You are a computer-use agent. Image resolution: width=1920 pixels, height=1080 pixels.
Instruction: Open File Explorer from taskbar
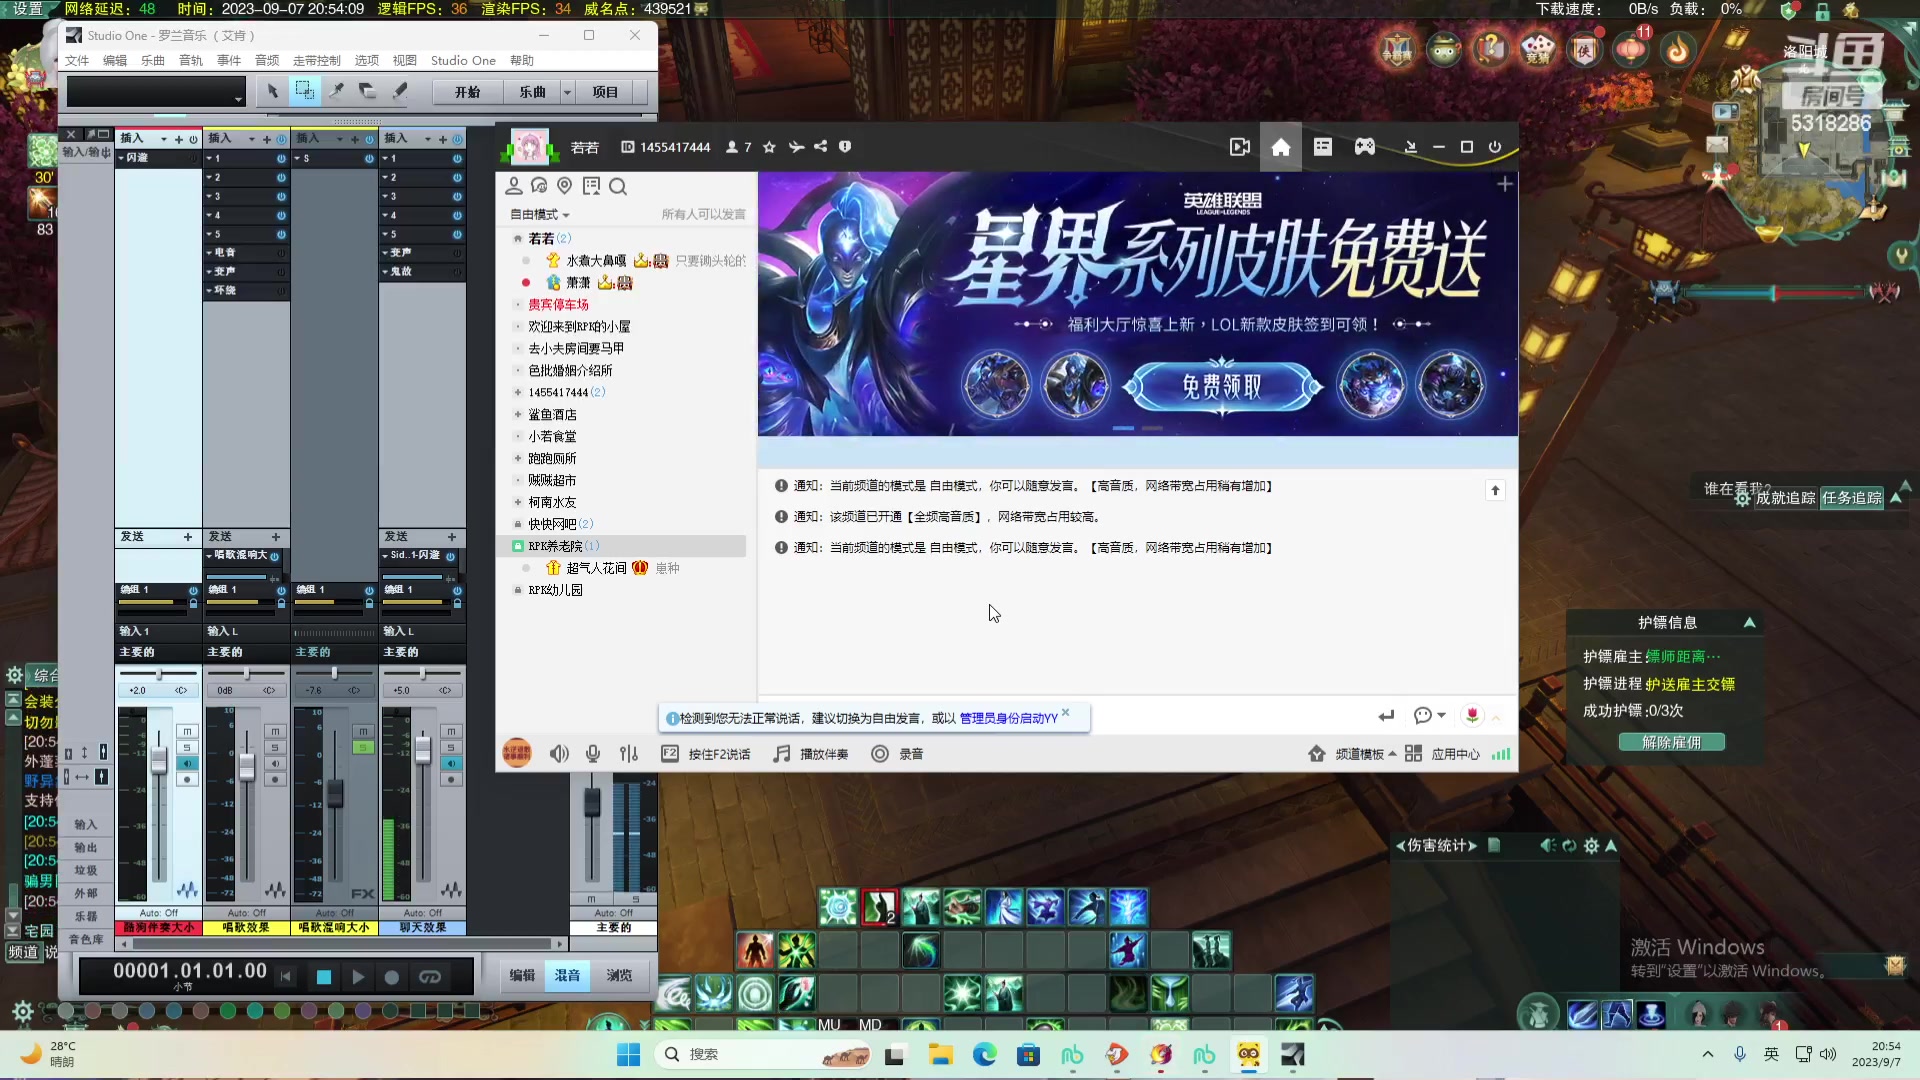click(940, 1054)
